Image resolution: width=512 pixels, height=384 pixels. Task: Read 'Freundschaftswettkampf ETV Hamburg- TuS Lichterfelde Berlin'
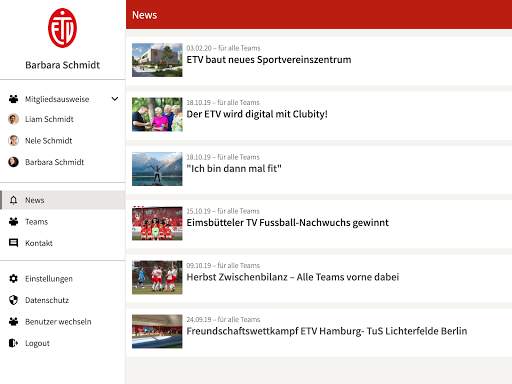point(327,331)
